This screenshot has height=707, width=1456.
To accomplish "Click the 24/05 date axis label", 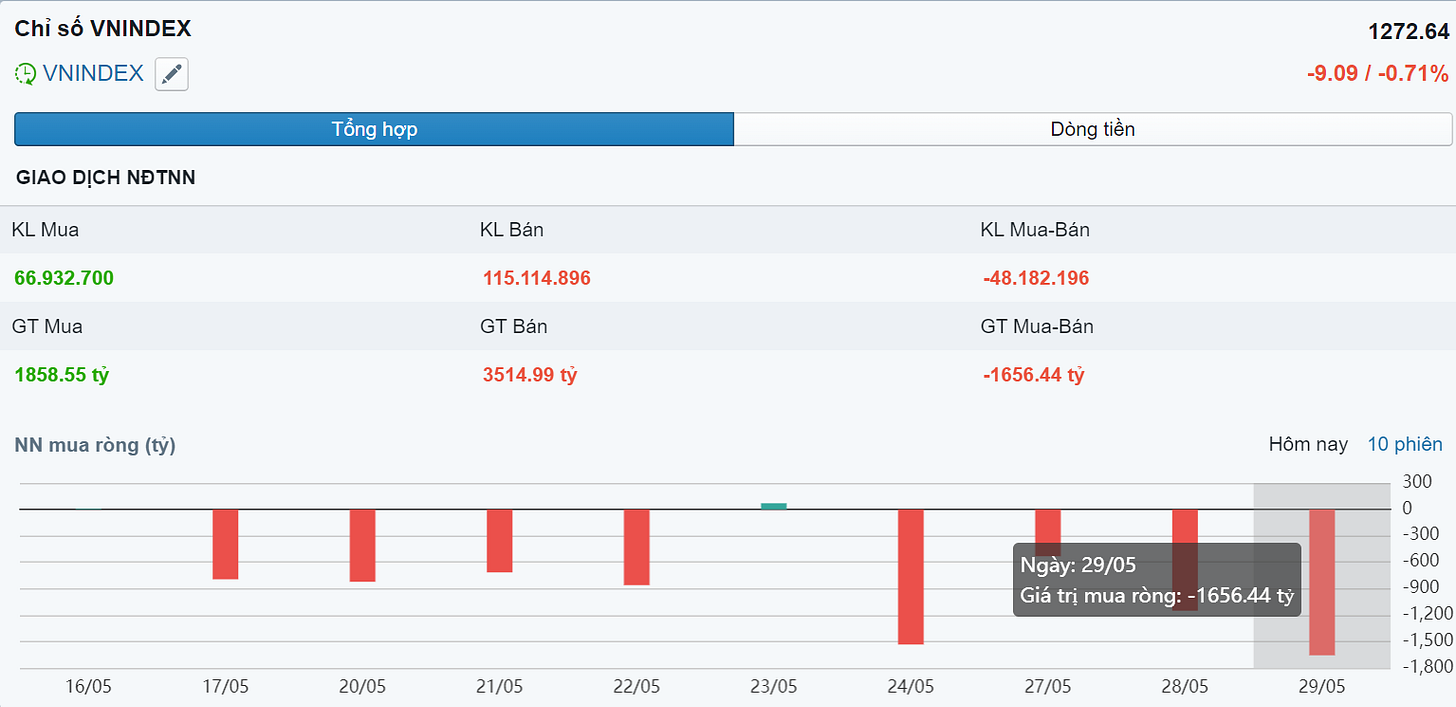I will [x=911, y=686].
